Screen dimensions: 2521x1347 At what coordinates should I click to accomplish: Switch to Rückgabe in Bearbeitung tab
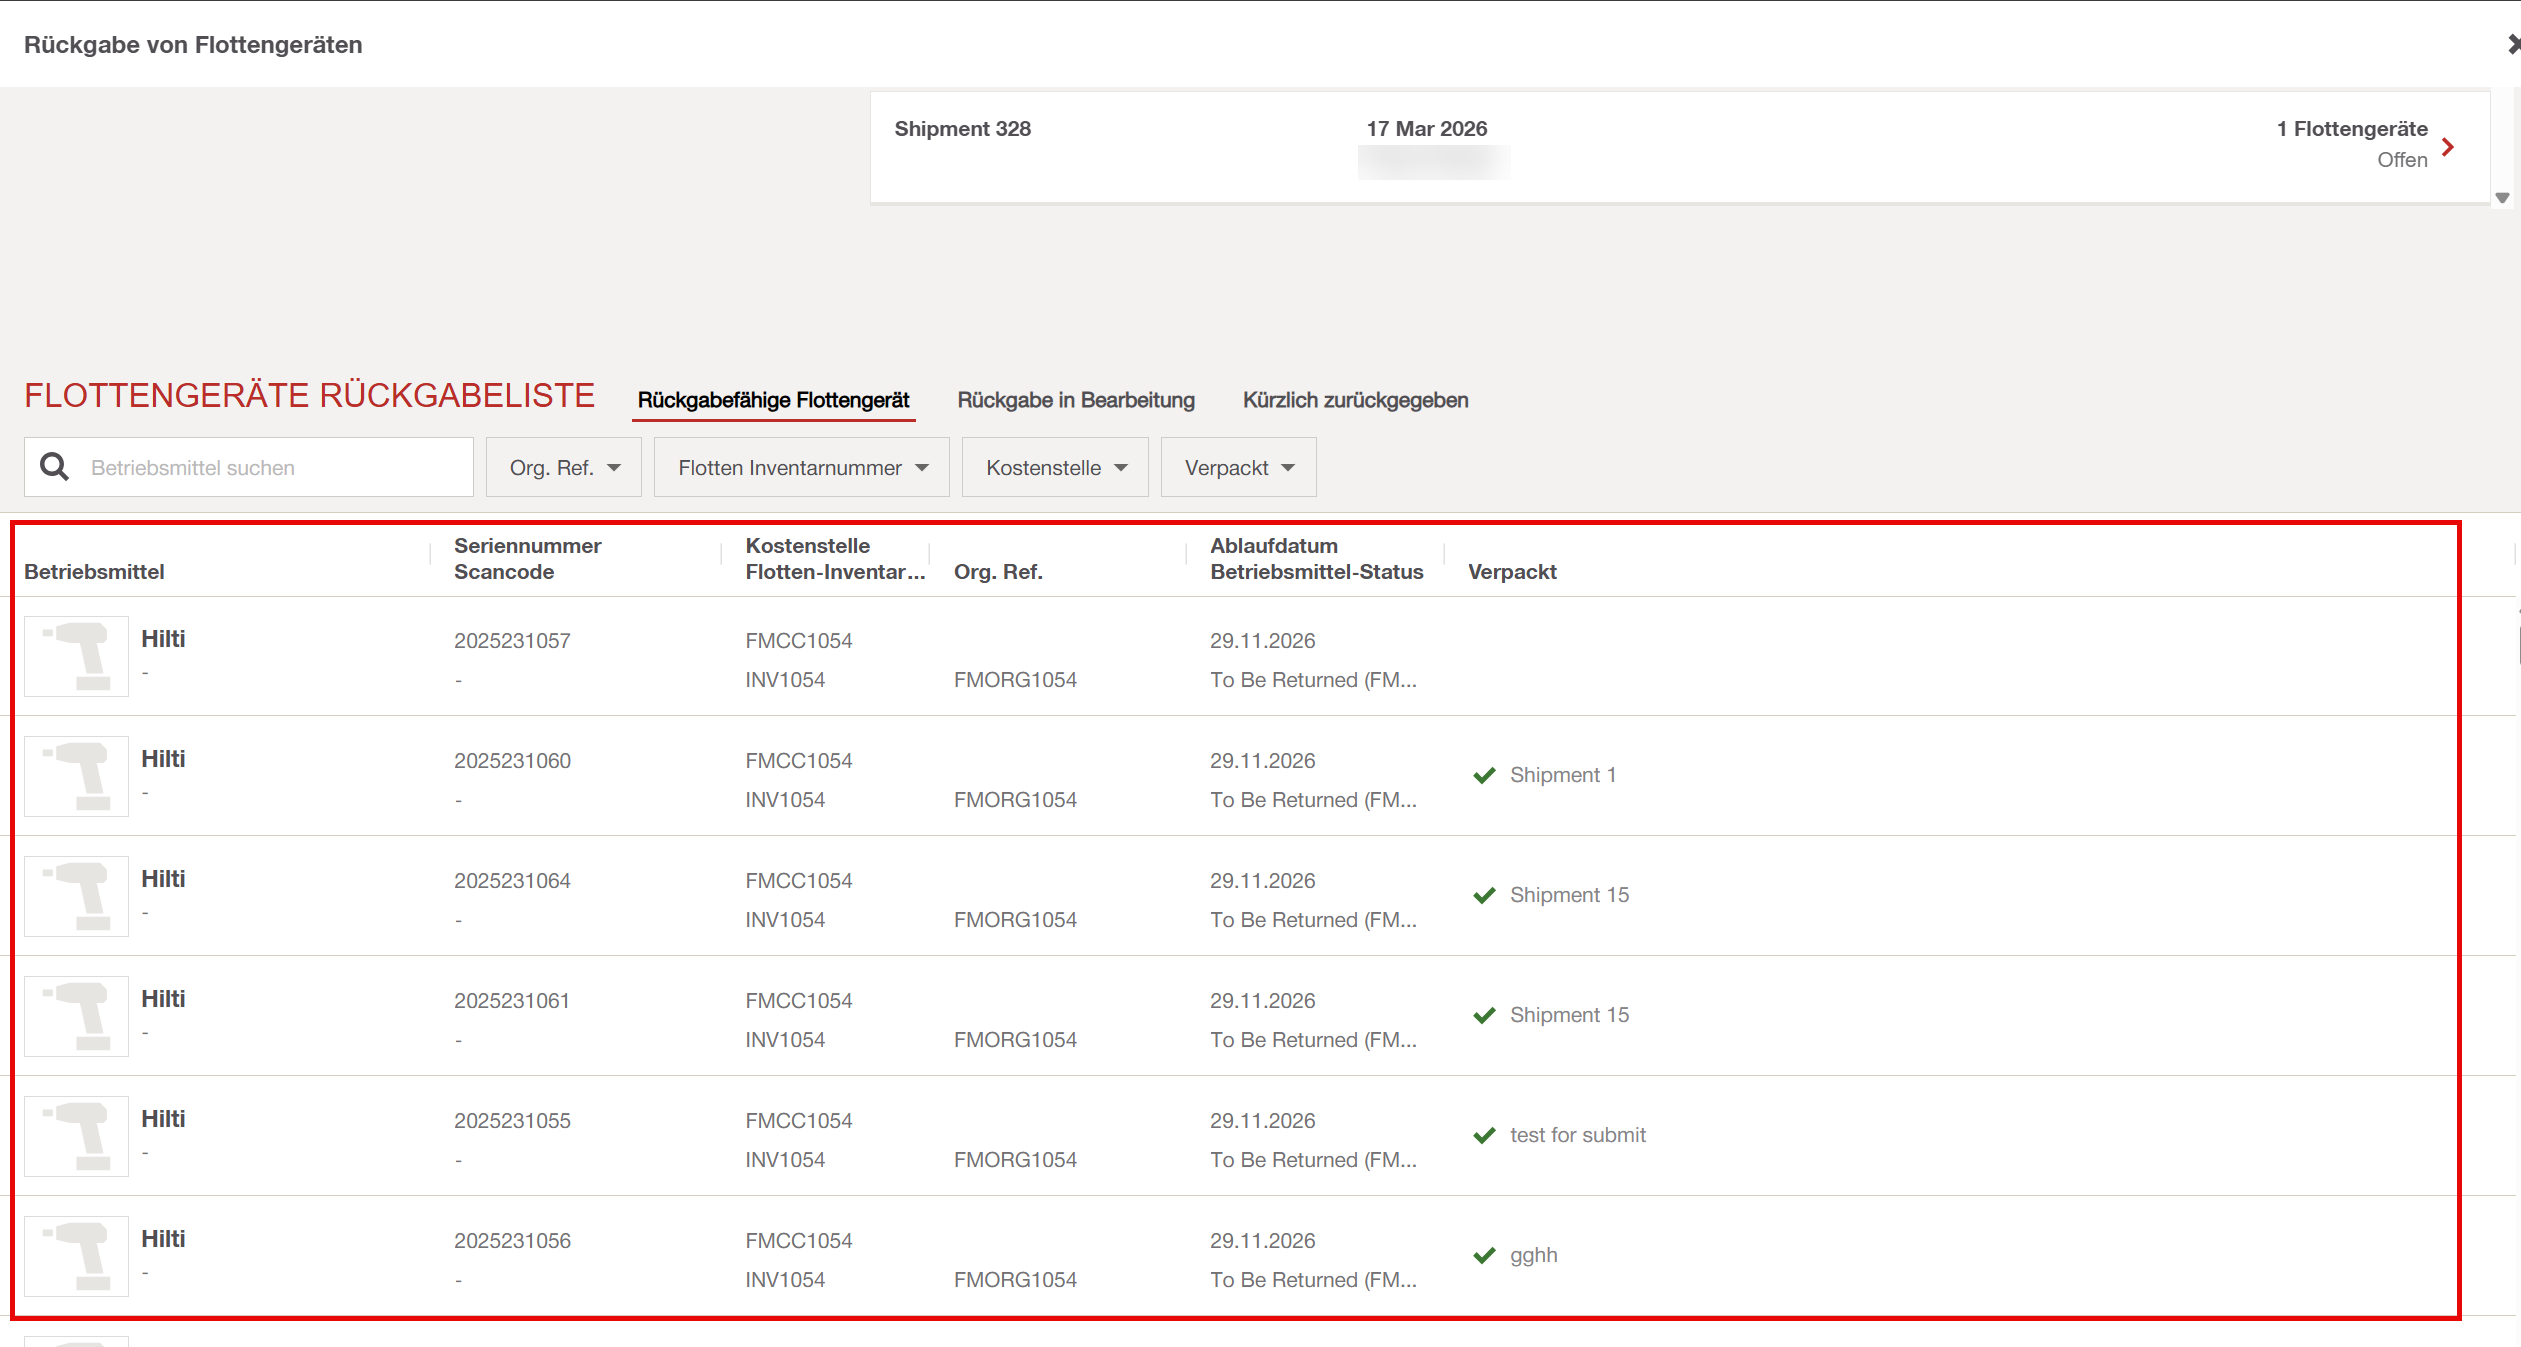1076,400
